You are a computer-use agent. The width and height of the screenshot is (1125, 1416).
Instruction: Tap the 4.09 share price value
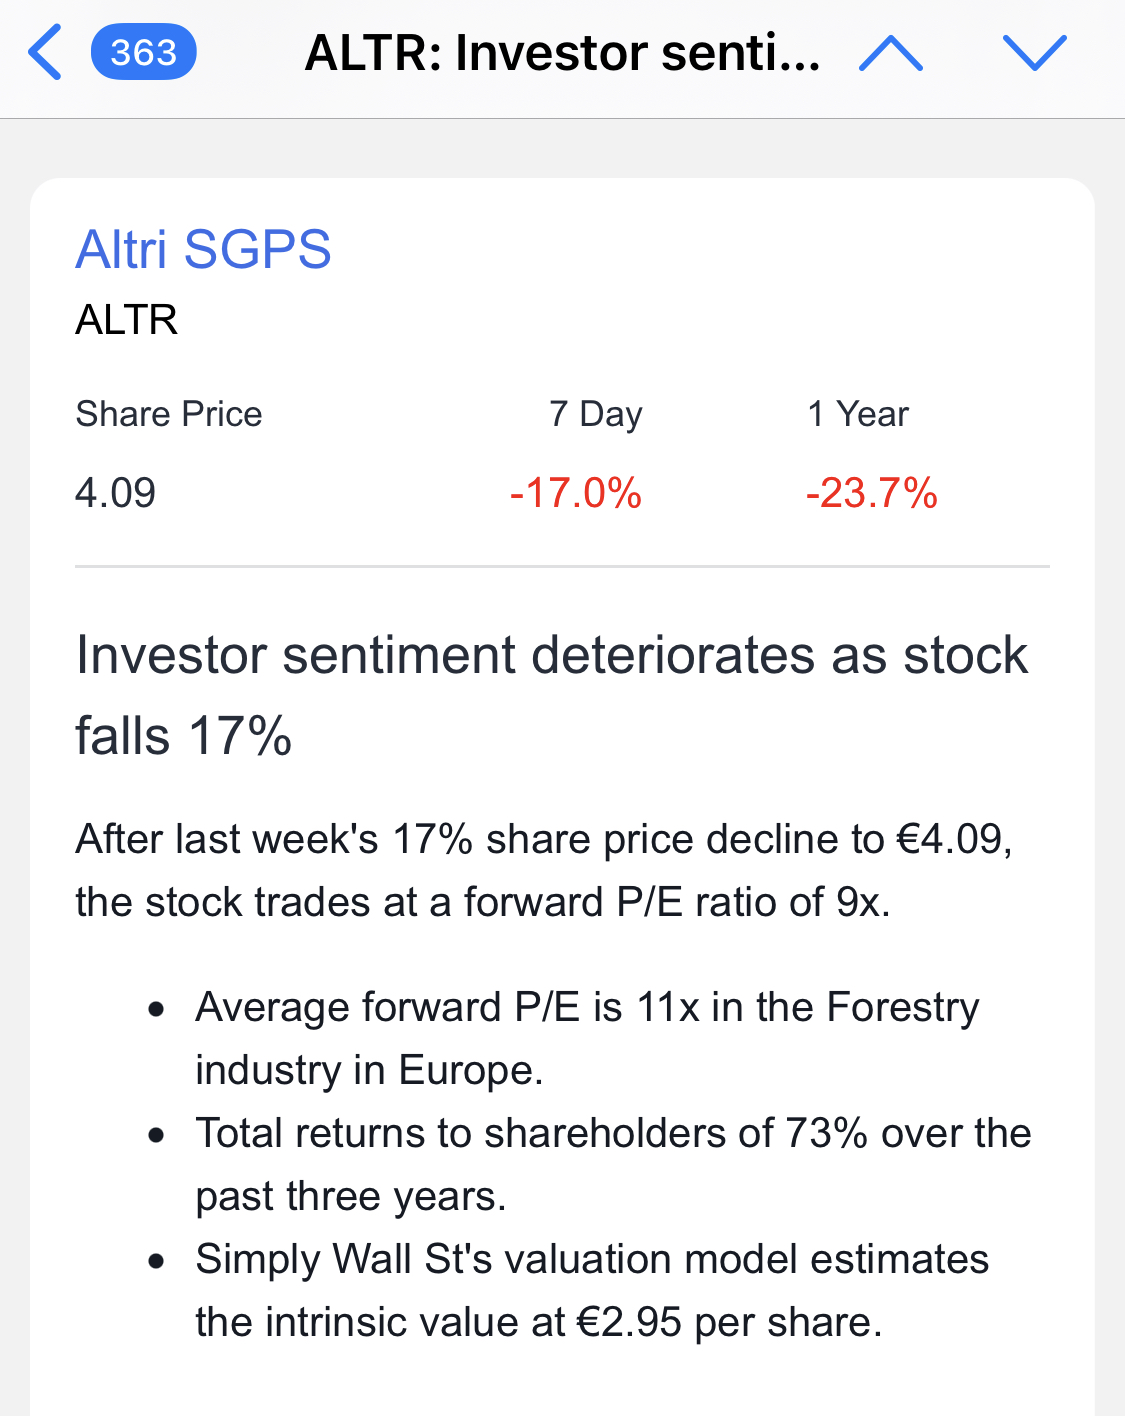pyautogui.click(x=115, y=493)
